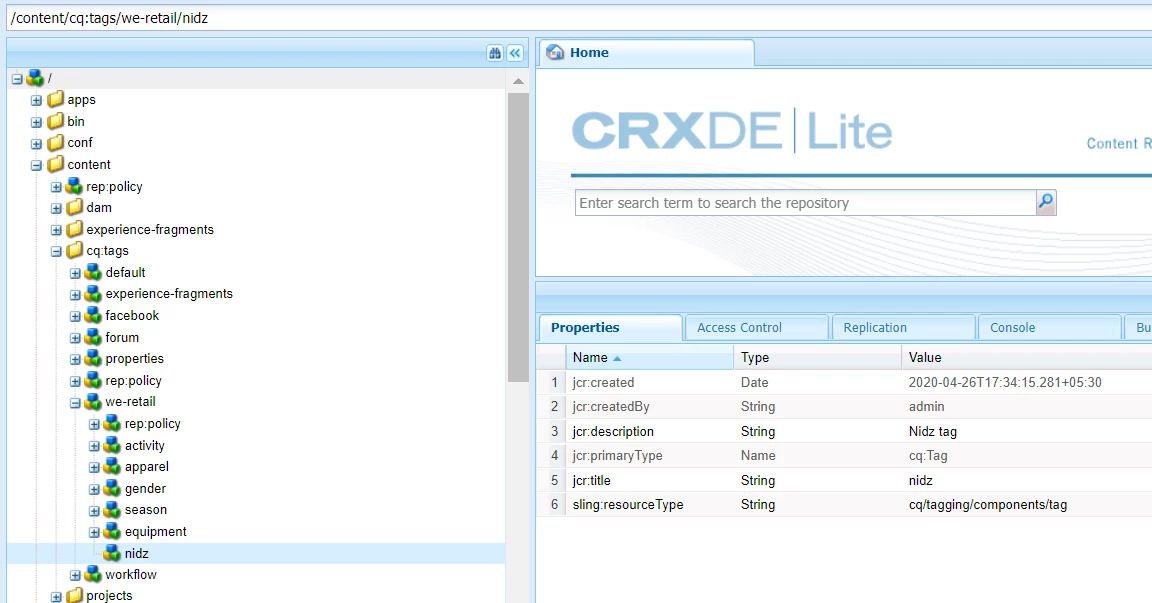Click the cq:tags folder icon
Image resolution: width=1152 pixels, height=603 pixels.
[74, 251]
